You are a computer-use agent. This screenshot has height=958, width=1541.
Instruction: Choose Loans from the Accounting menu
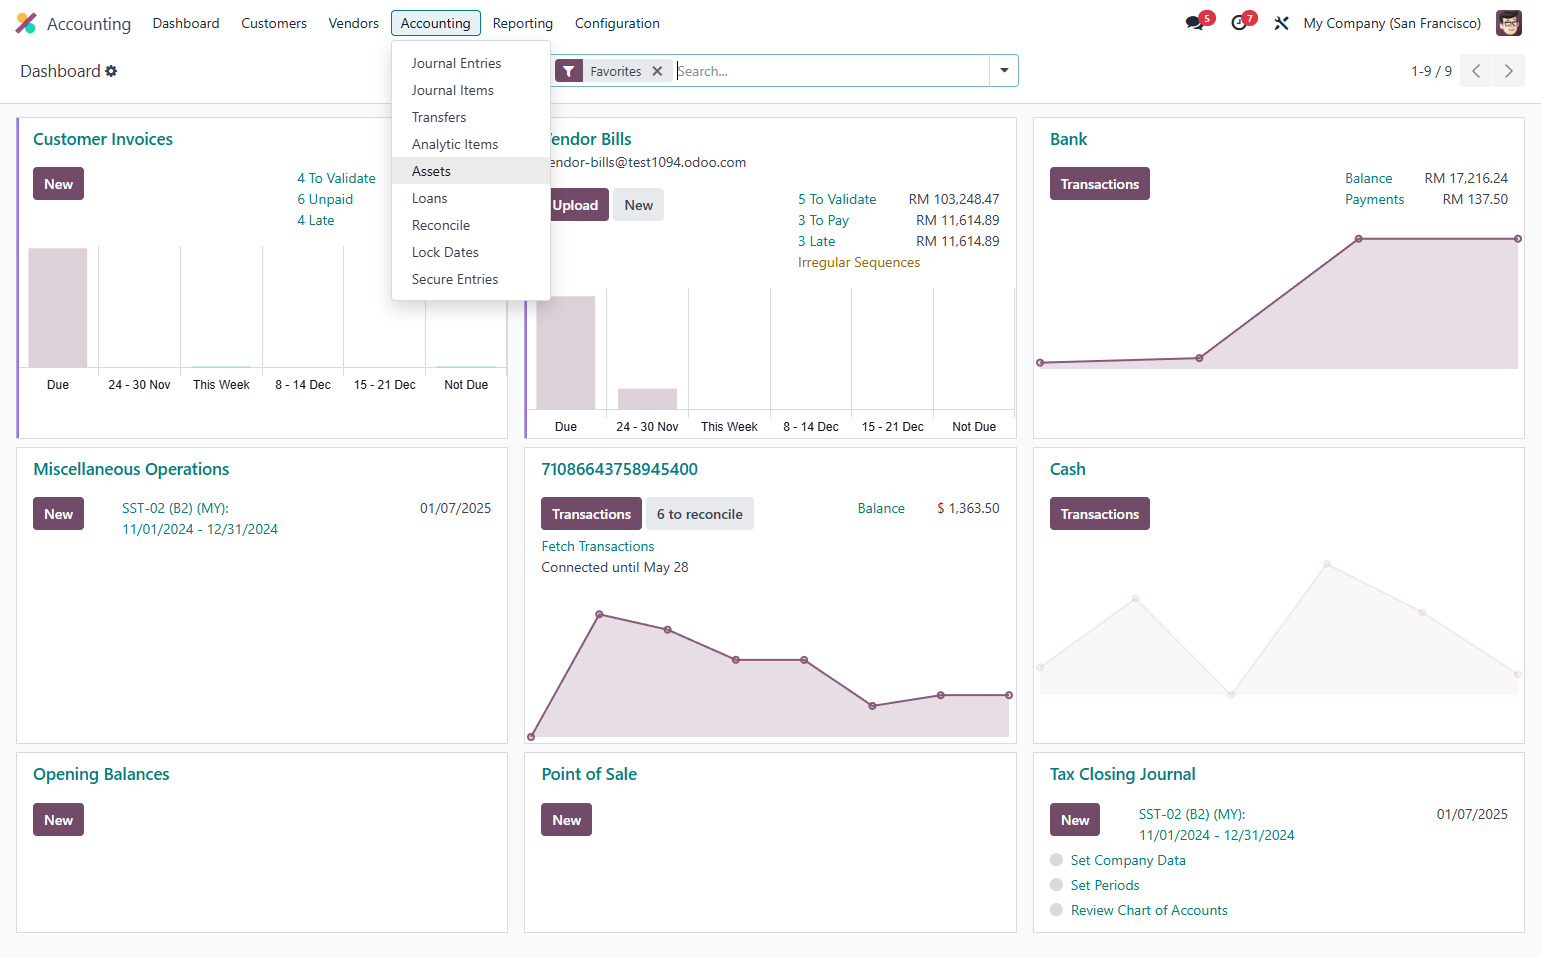click(x=471, y=198)
